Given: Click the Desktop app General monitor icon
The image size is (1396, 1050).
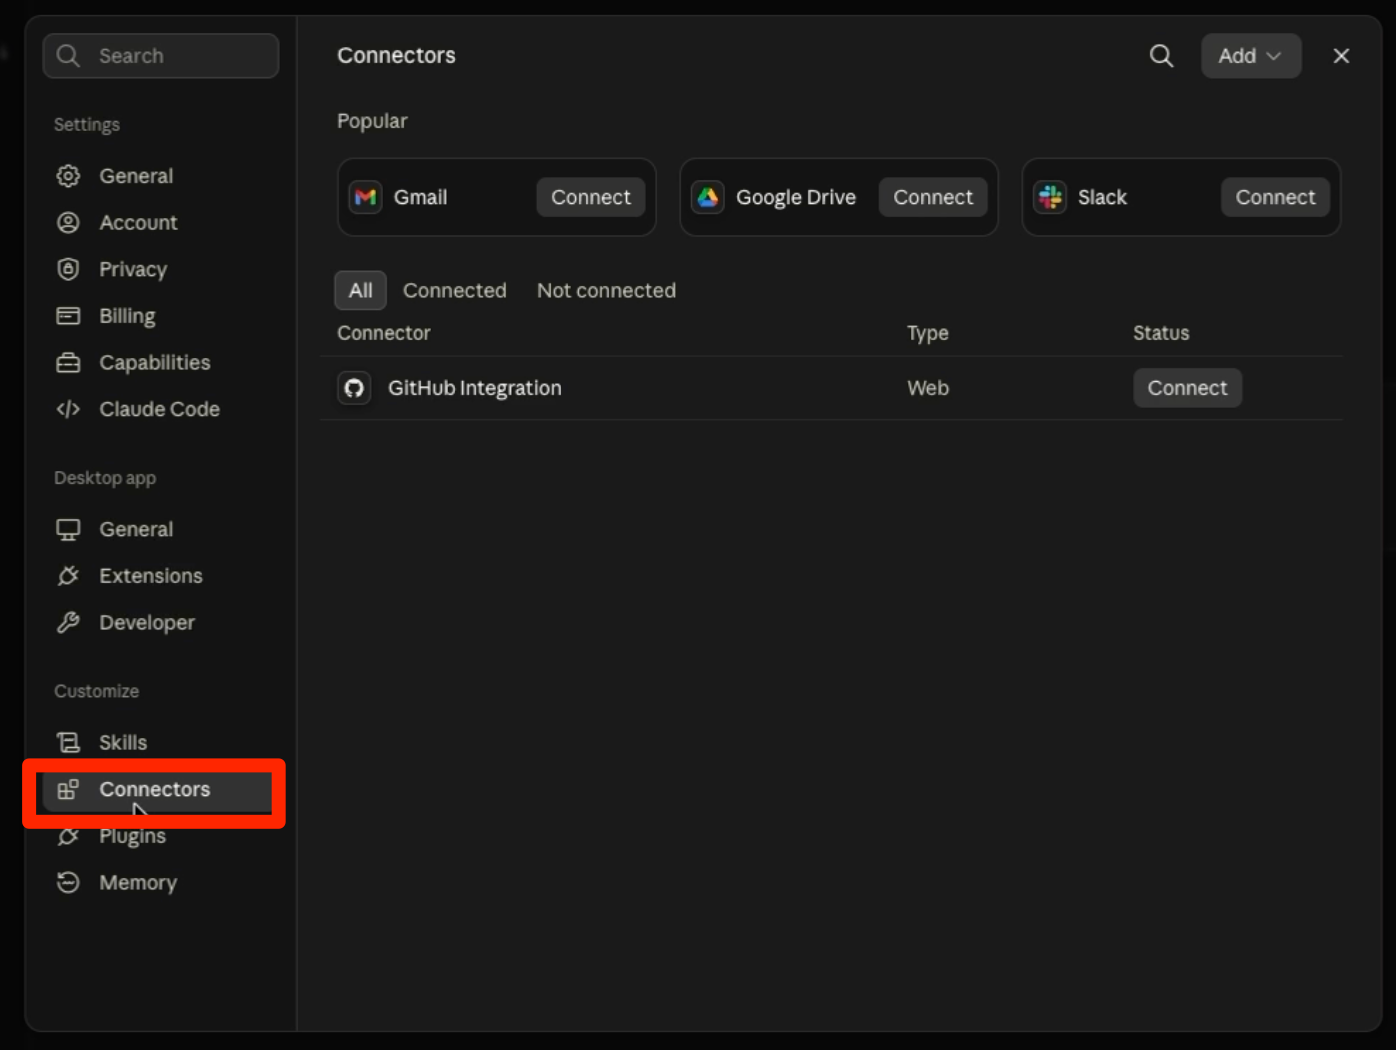Looking at the screenshot, I should point(68,529).
